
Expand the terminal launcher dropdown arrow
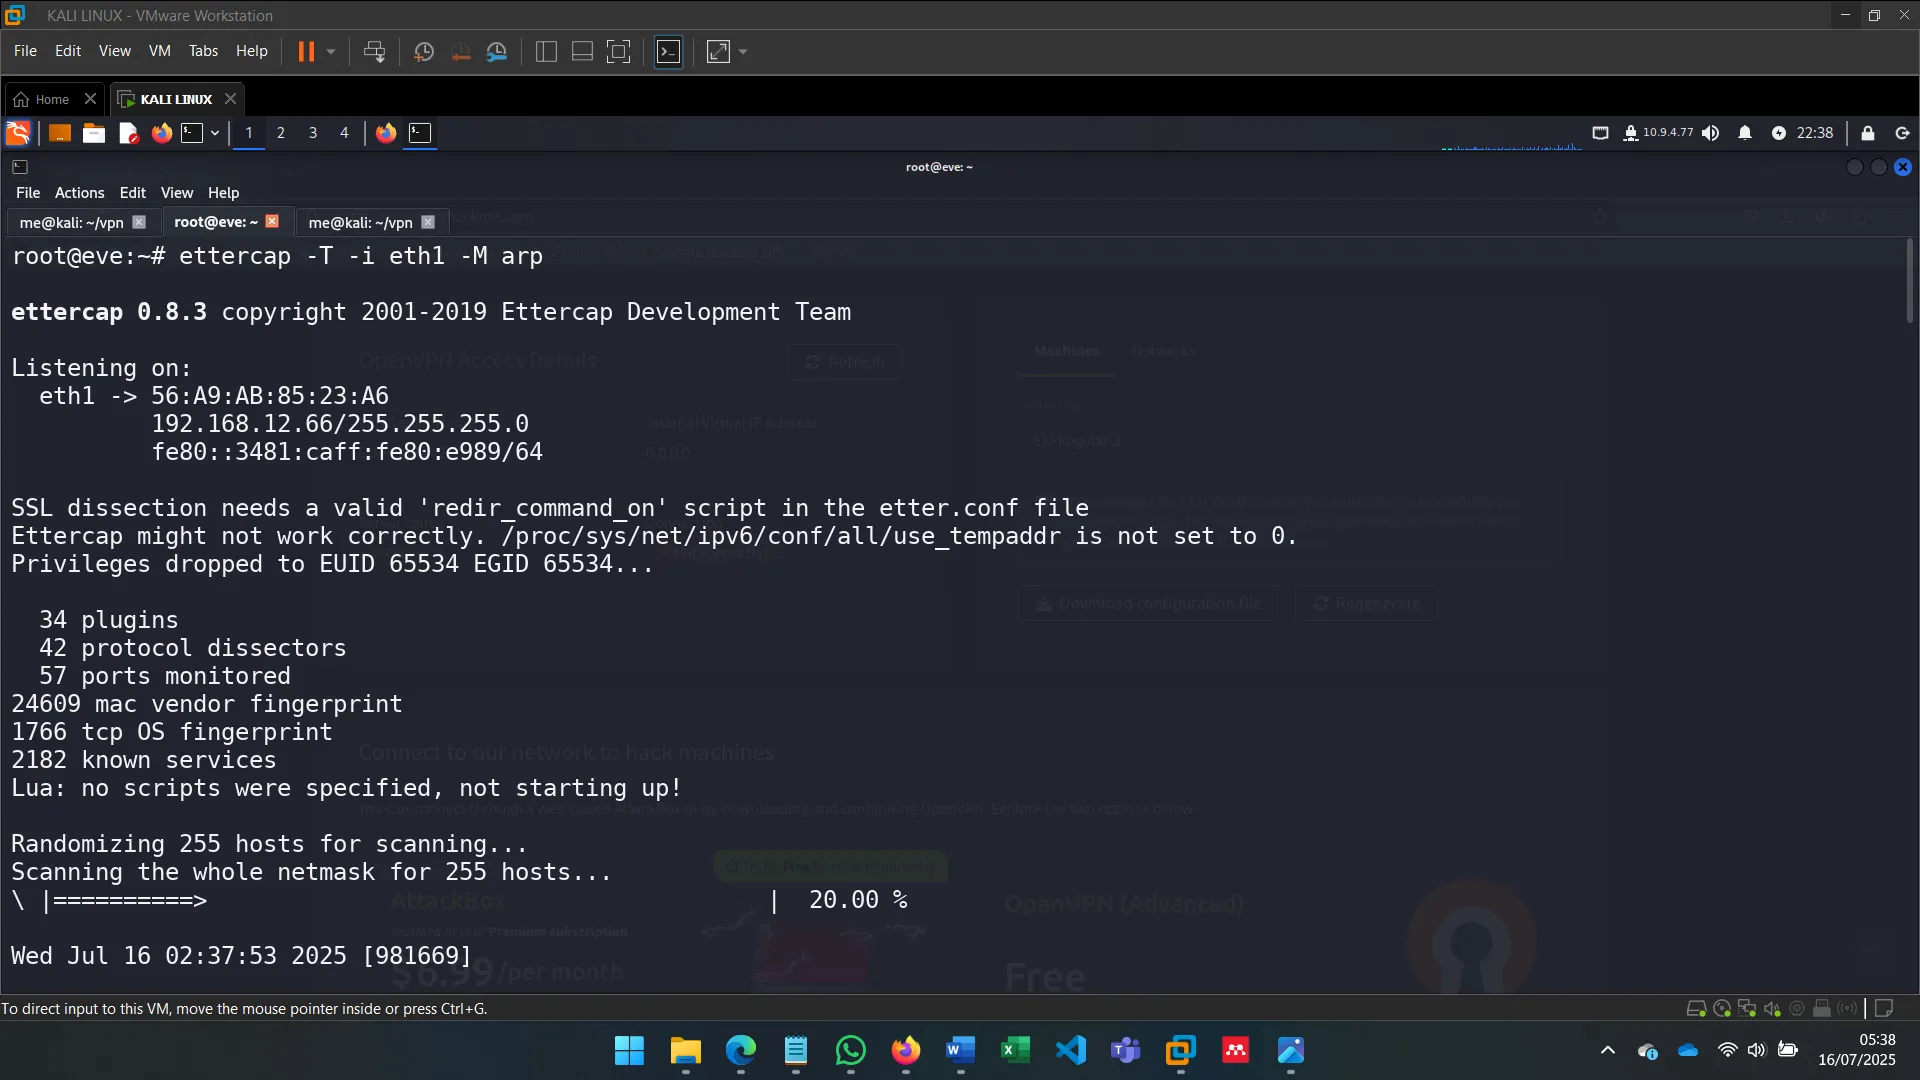pos(215,133)
